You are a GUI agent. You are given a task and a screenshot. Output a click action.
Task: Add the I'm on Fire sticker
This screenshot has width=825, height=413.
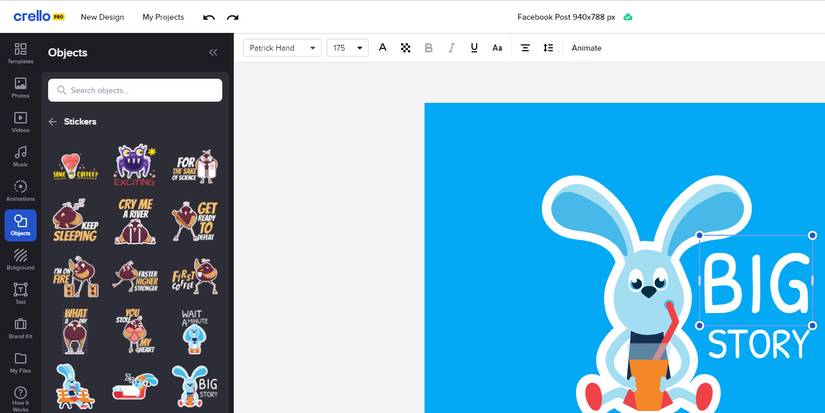(75, 277)
